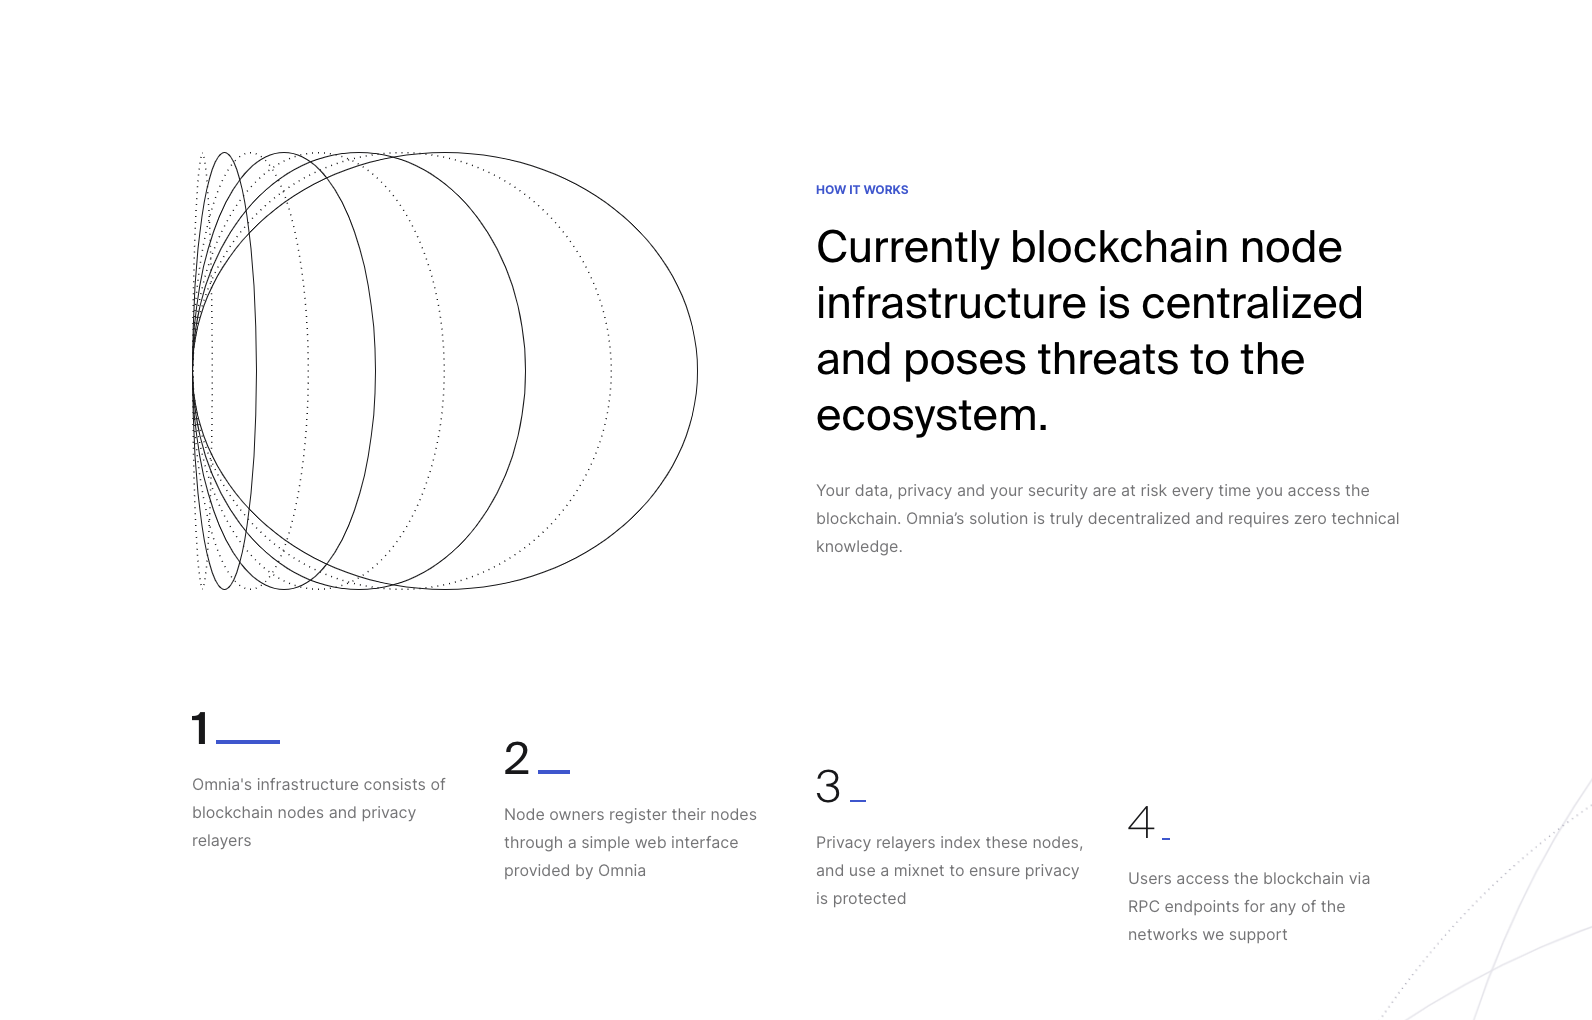Click the word 'ecosystem.' in the heading

(932, 415)
